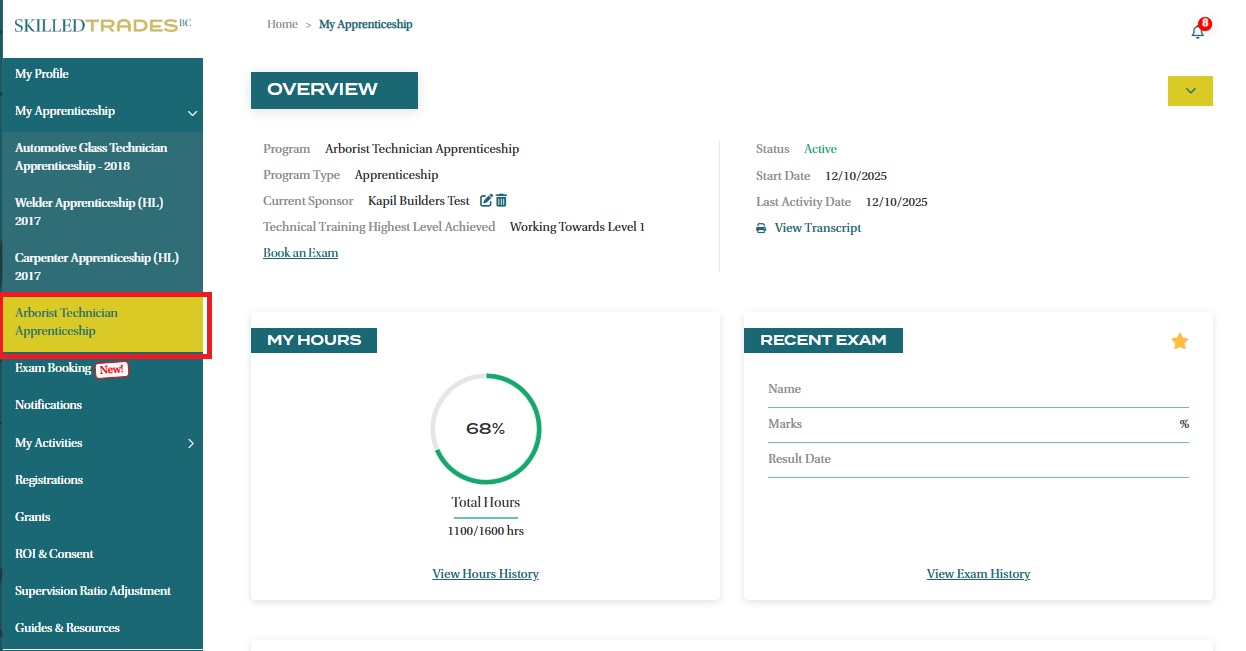1246x651 pixels.
Task: Open the notifications bell icon
Action: [1197, 32]
